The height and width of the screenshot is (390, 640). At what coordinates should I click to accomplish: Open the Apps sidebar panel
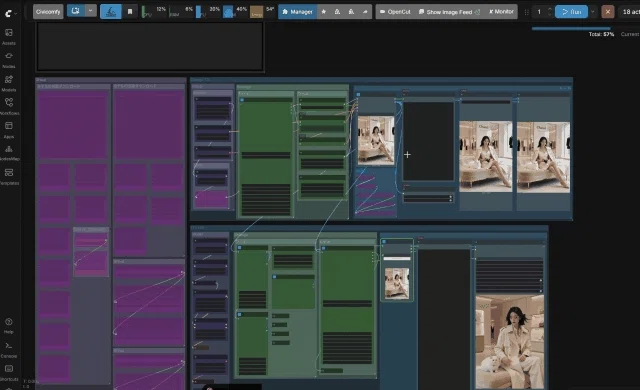(9, 130)
